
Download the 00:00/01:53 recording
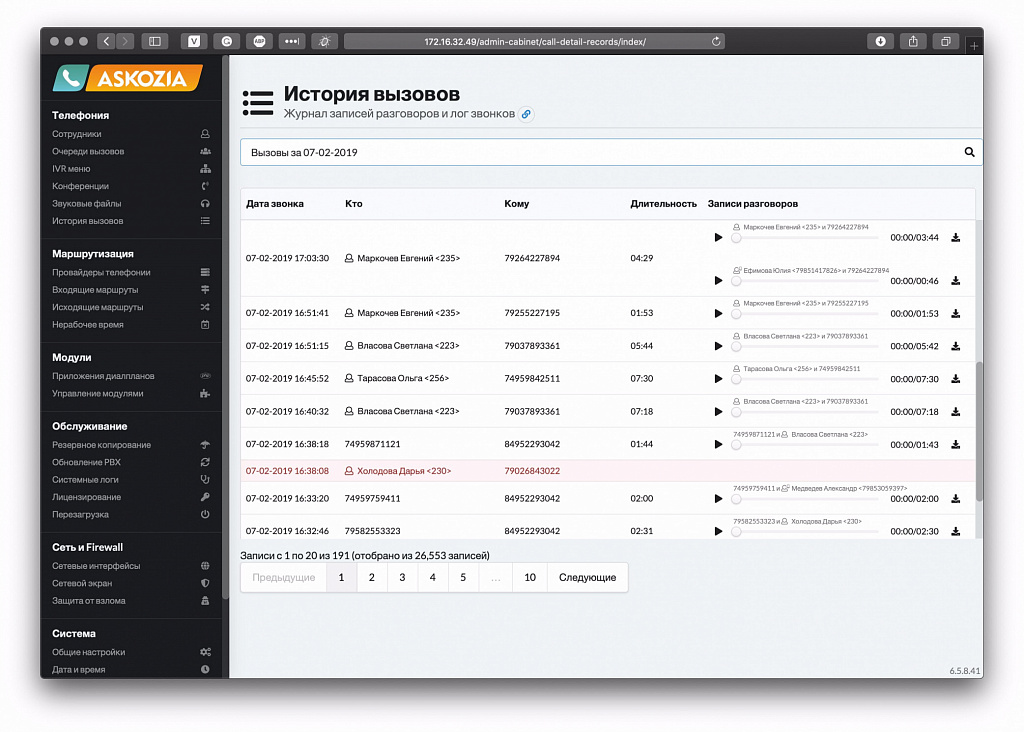click(x=955, y=313)
